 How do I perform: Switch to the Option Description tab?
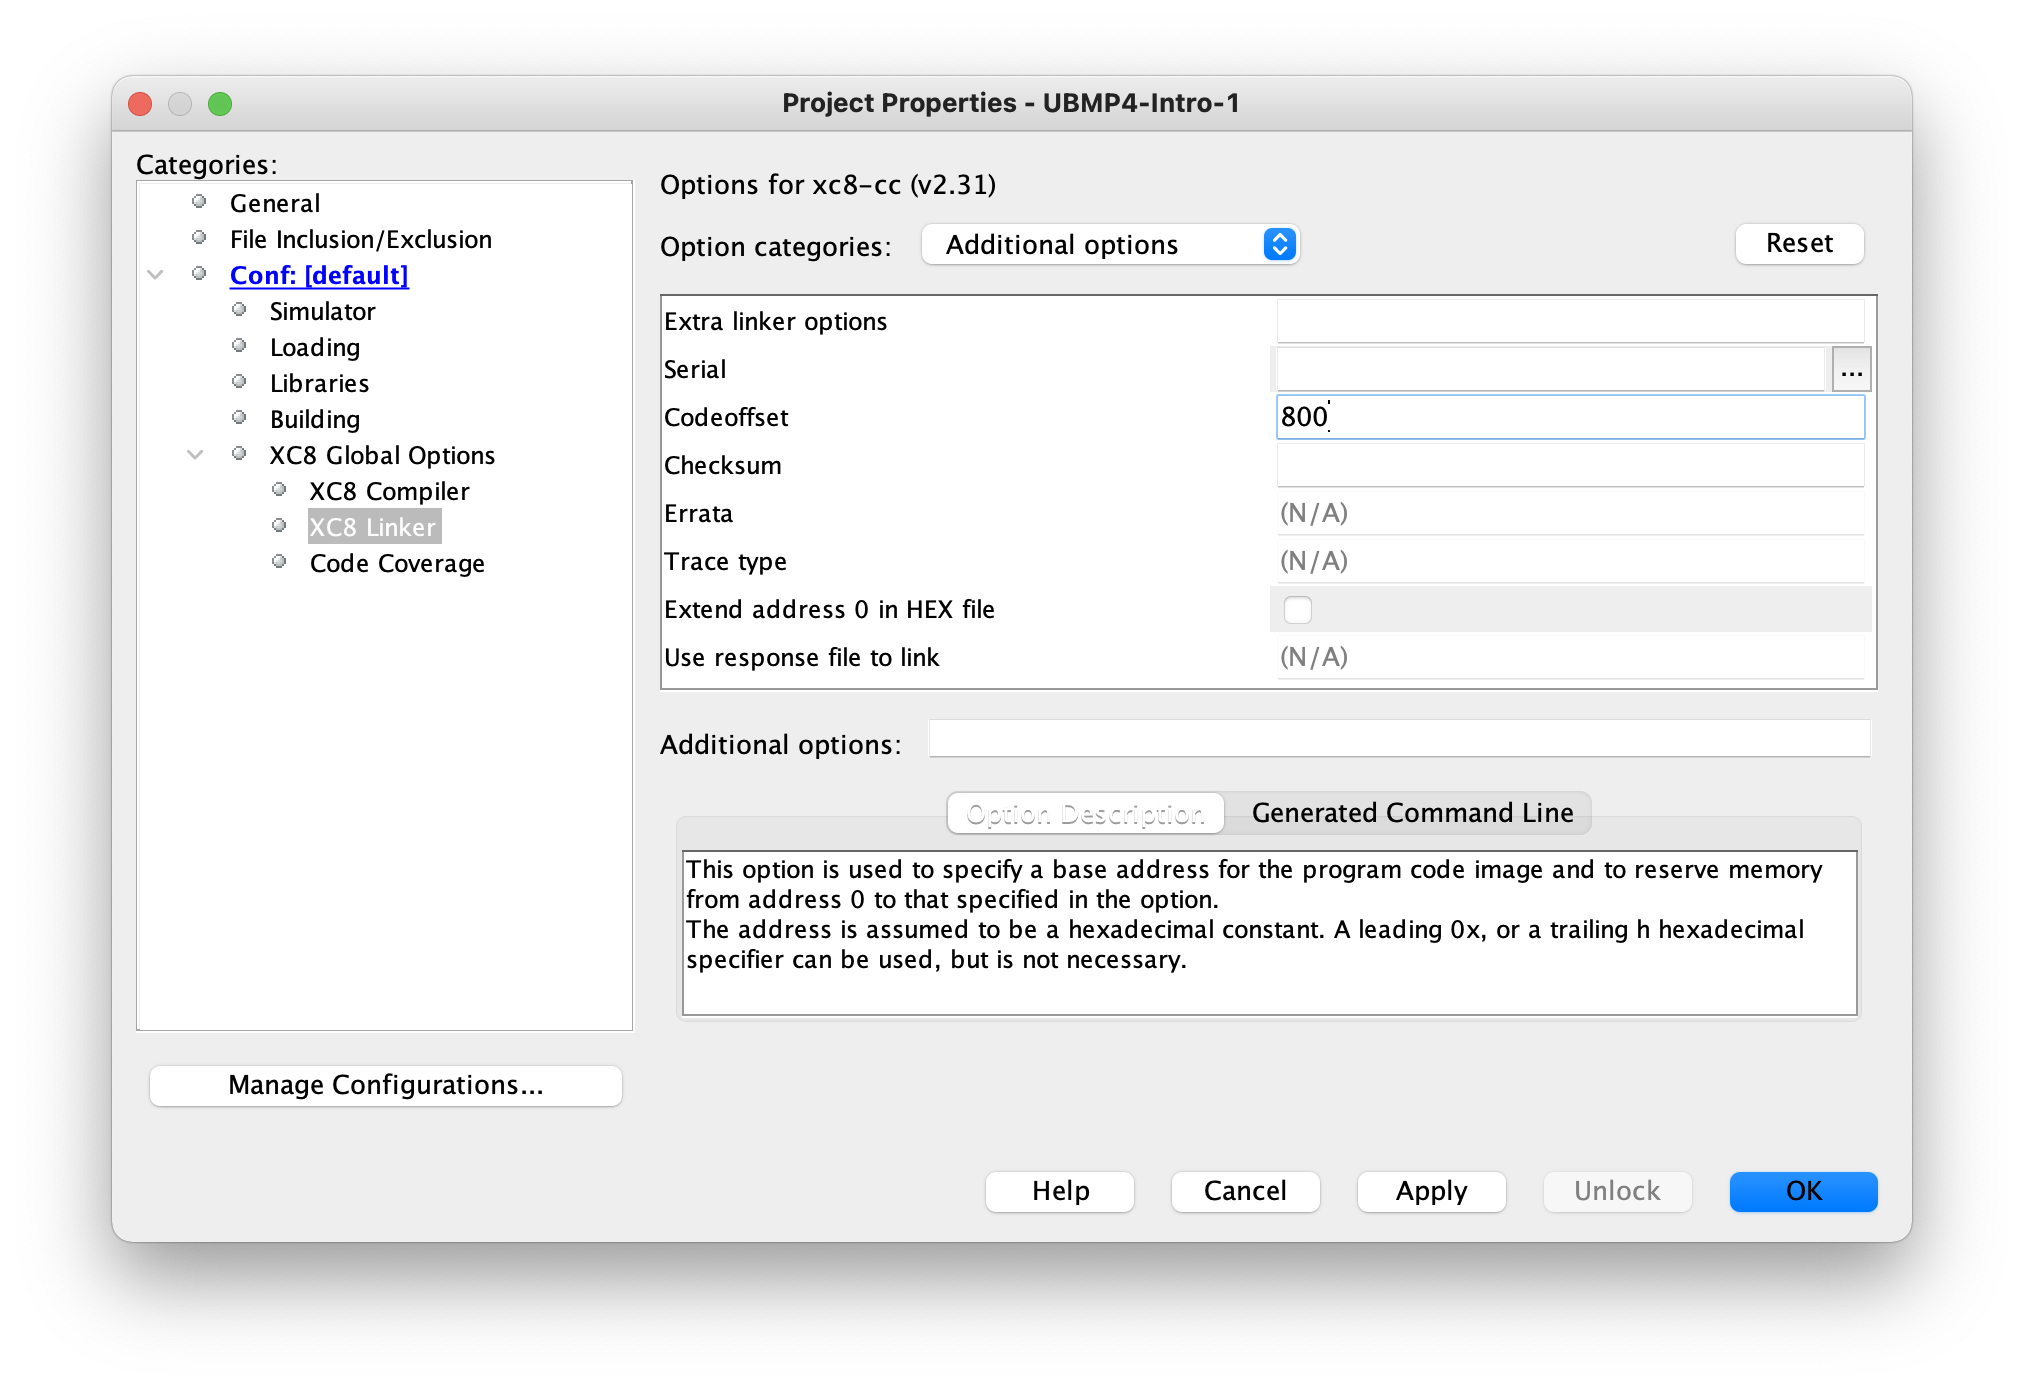(1084, 813)
